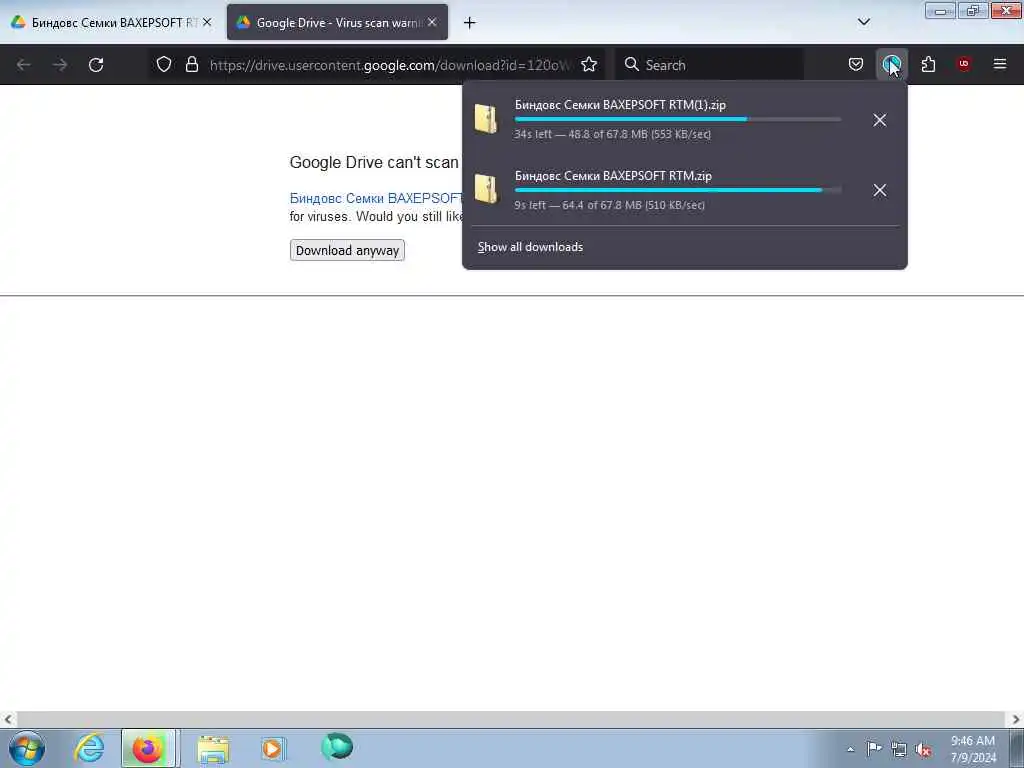Reload the current page
The width and height of the screenshot is (1024, 768).
[x=96, y=65]
